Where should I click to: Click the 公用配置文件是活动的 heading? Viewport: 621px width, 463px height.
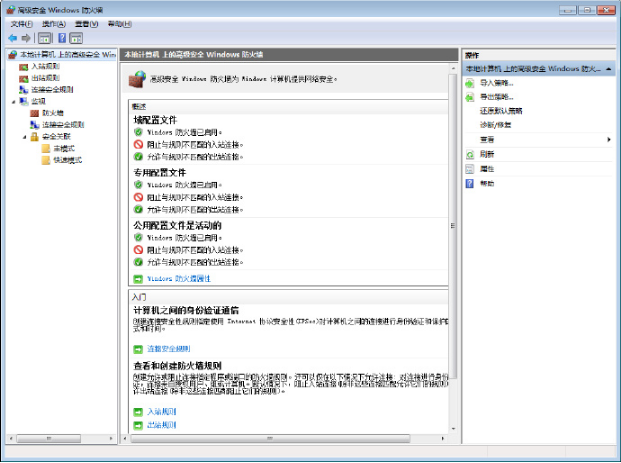pos(177,226)
